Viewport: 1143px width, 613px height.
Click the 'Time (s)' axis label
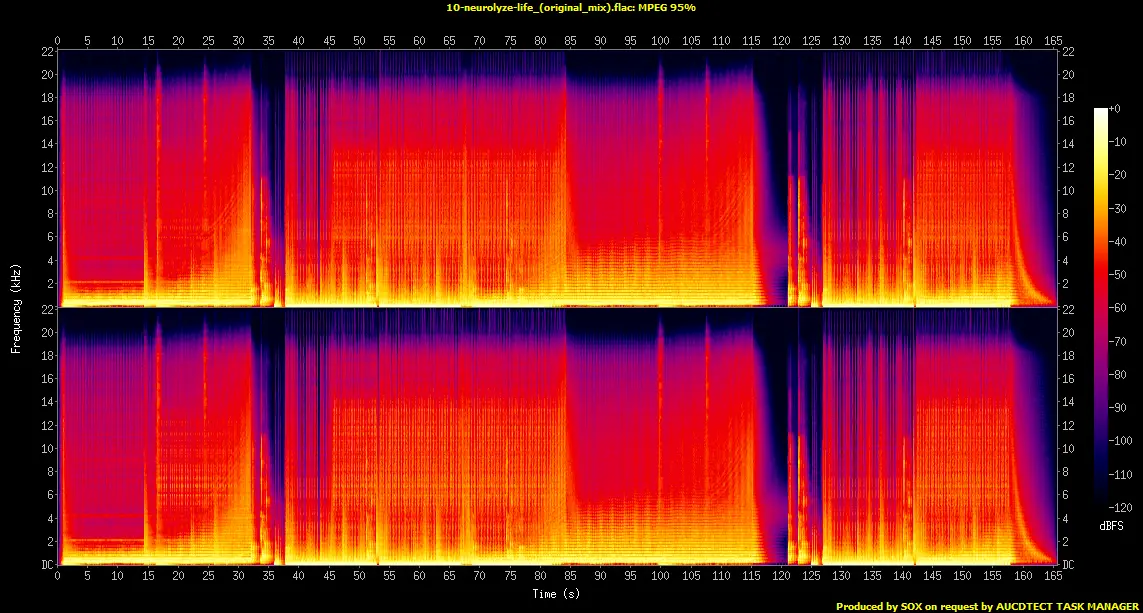556,594
